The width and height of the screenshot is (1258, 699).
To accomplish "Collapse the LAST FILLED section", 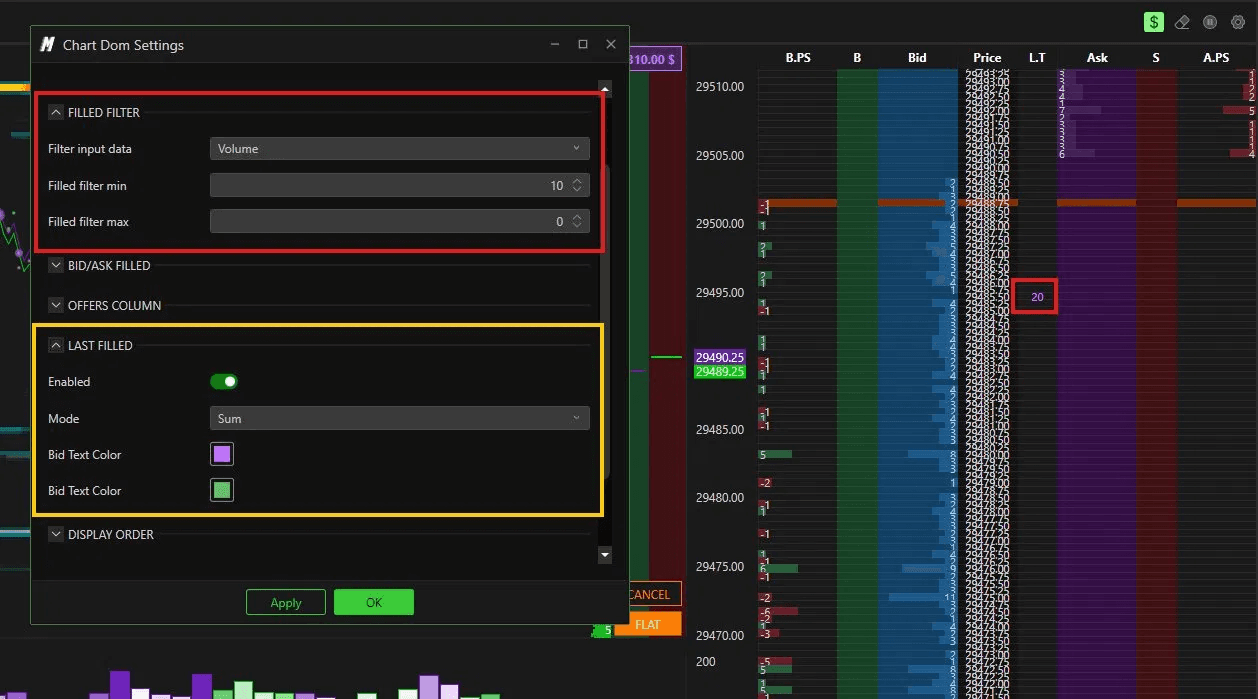I will (x=56, y=345).
